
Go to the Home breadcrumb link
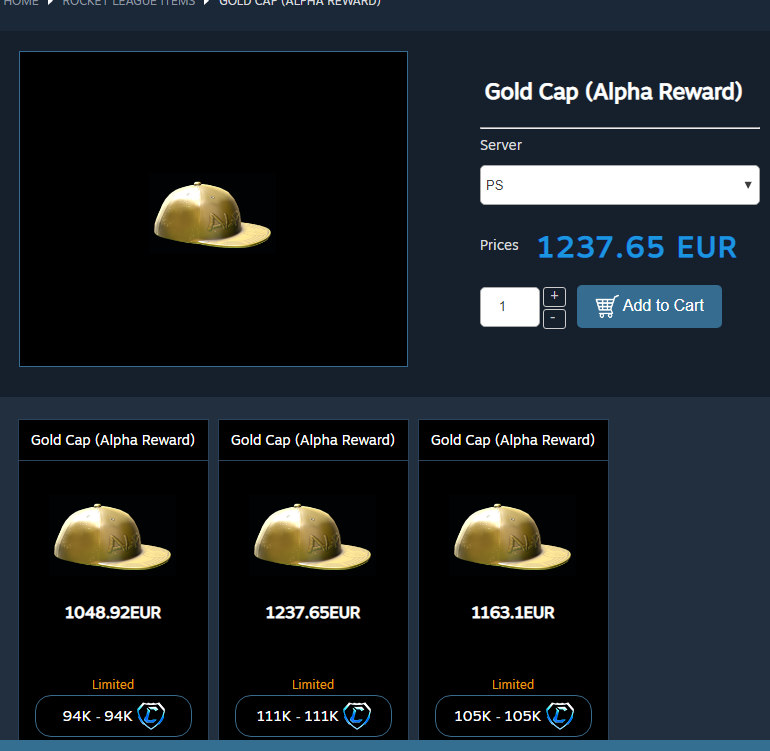coord(21,3)
